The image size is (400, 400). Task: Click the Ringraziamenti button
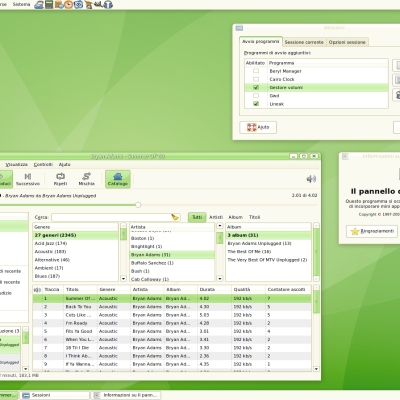tap(372, 231)
